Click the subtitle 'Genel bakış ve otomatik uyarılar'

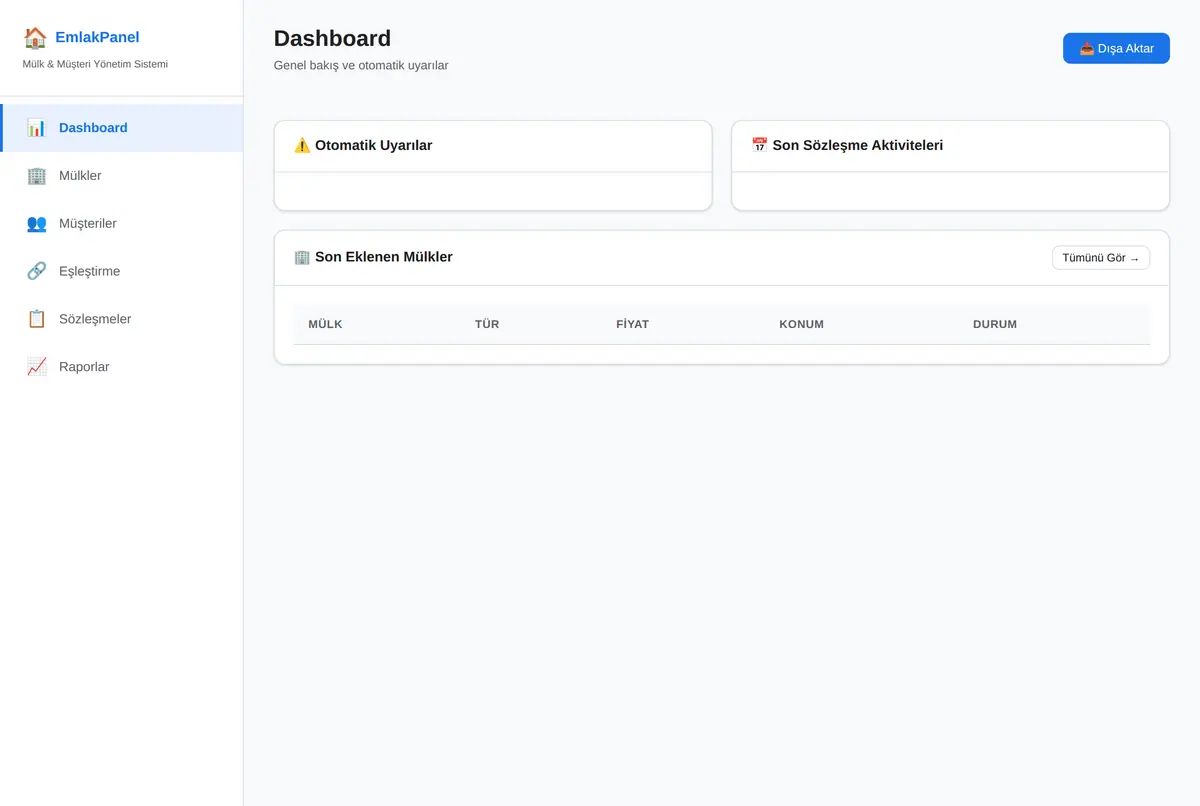tap(361, 65)
